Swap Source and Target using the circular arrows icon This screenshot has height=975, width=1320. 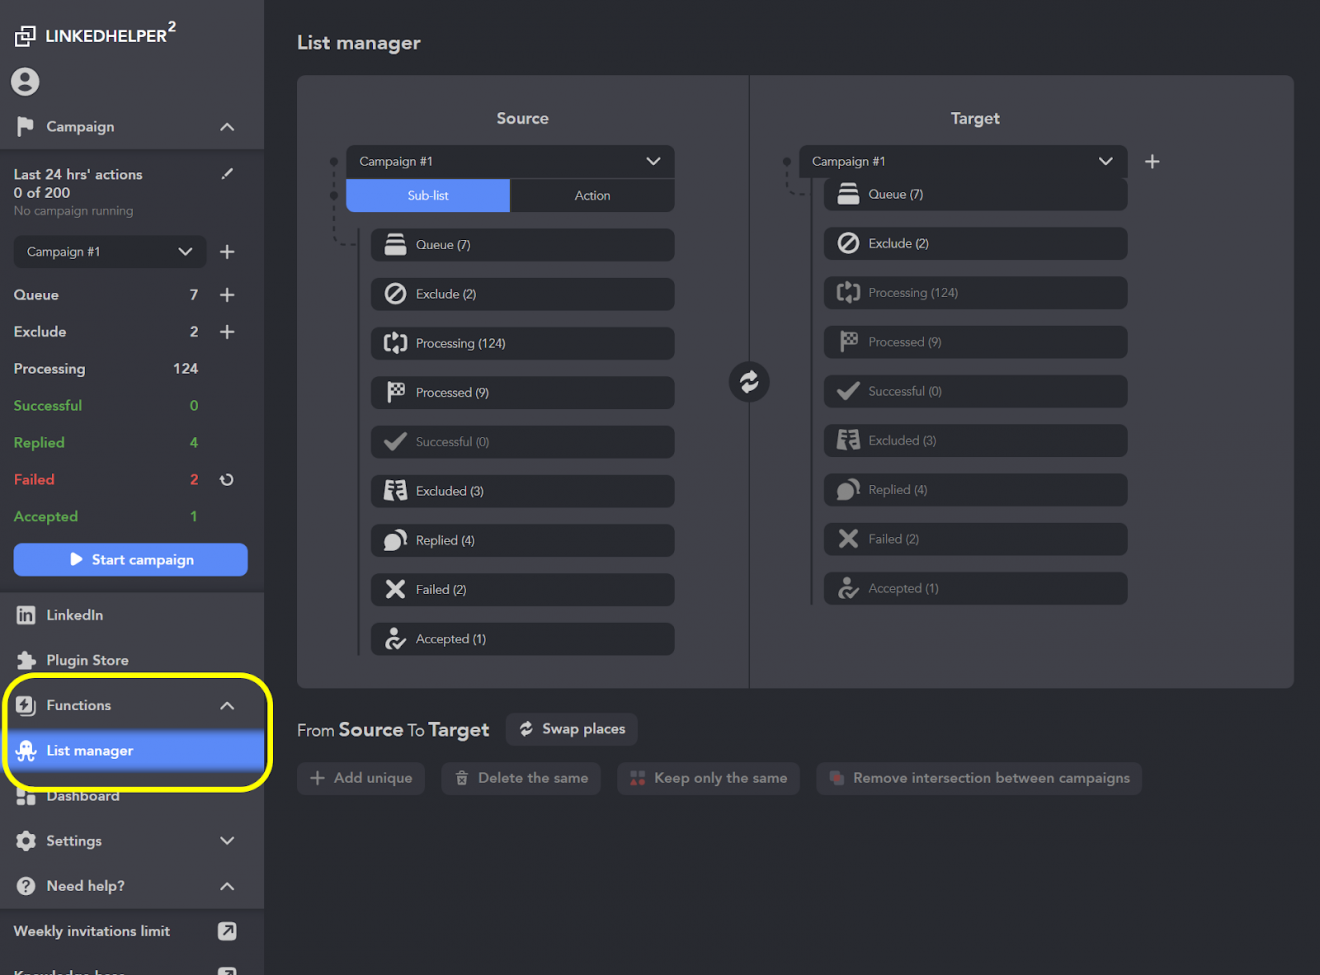[x=748, y=381]
